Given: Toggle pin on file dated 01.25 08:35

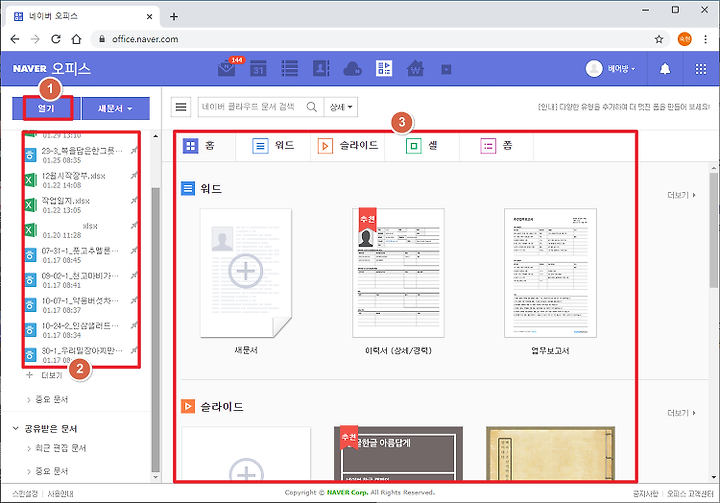Looking at the screenshot, I should (x=134, y=150).
